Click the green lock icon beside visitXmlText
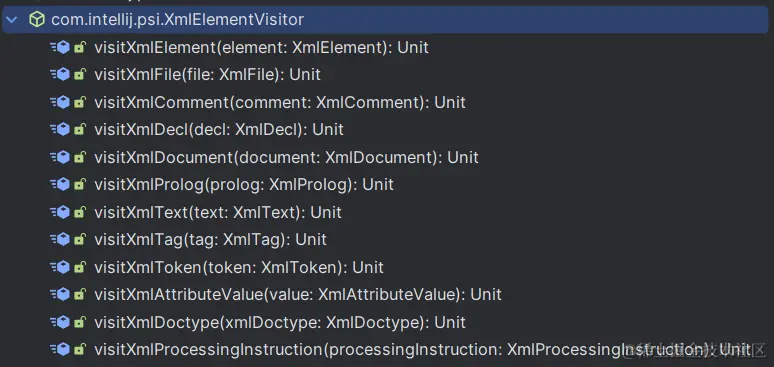The height and width of the screenshot is (367, 774). click(x=79, y=212)
